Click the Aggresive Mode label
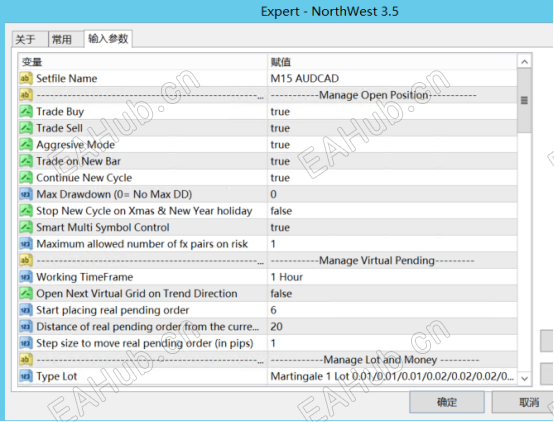 (75, 145)
